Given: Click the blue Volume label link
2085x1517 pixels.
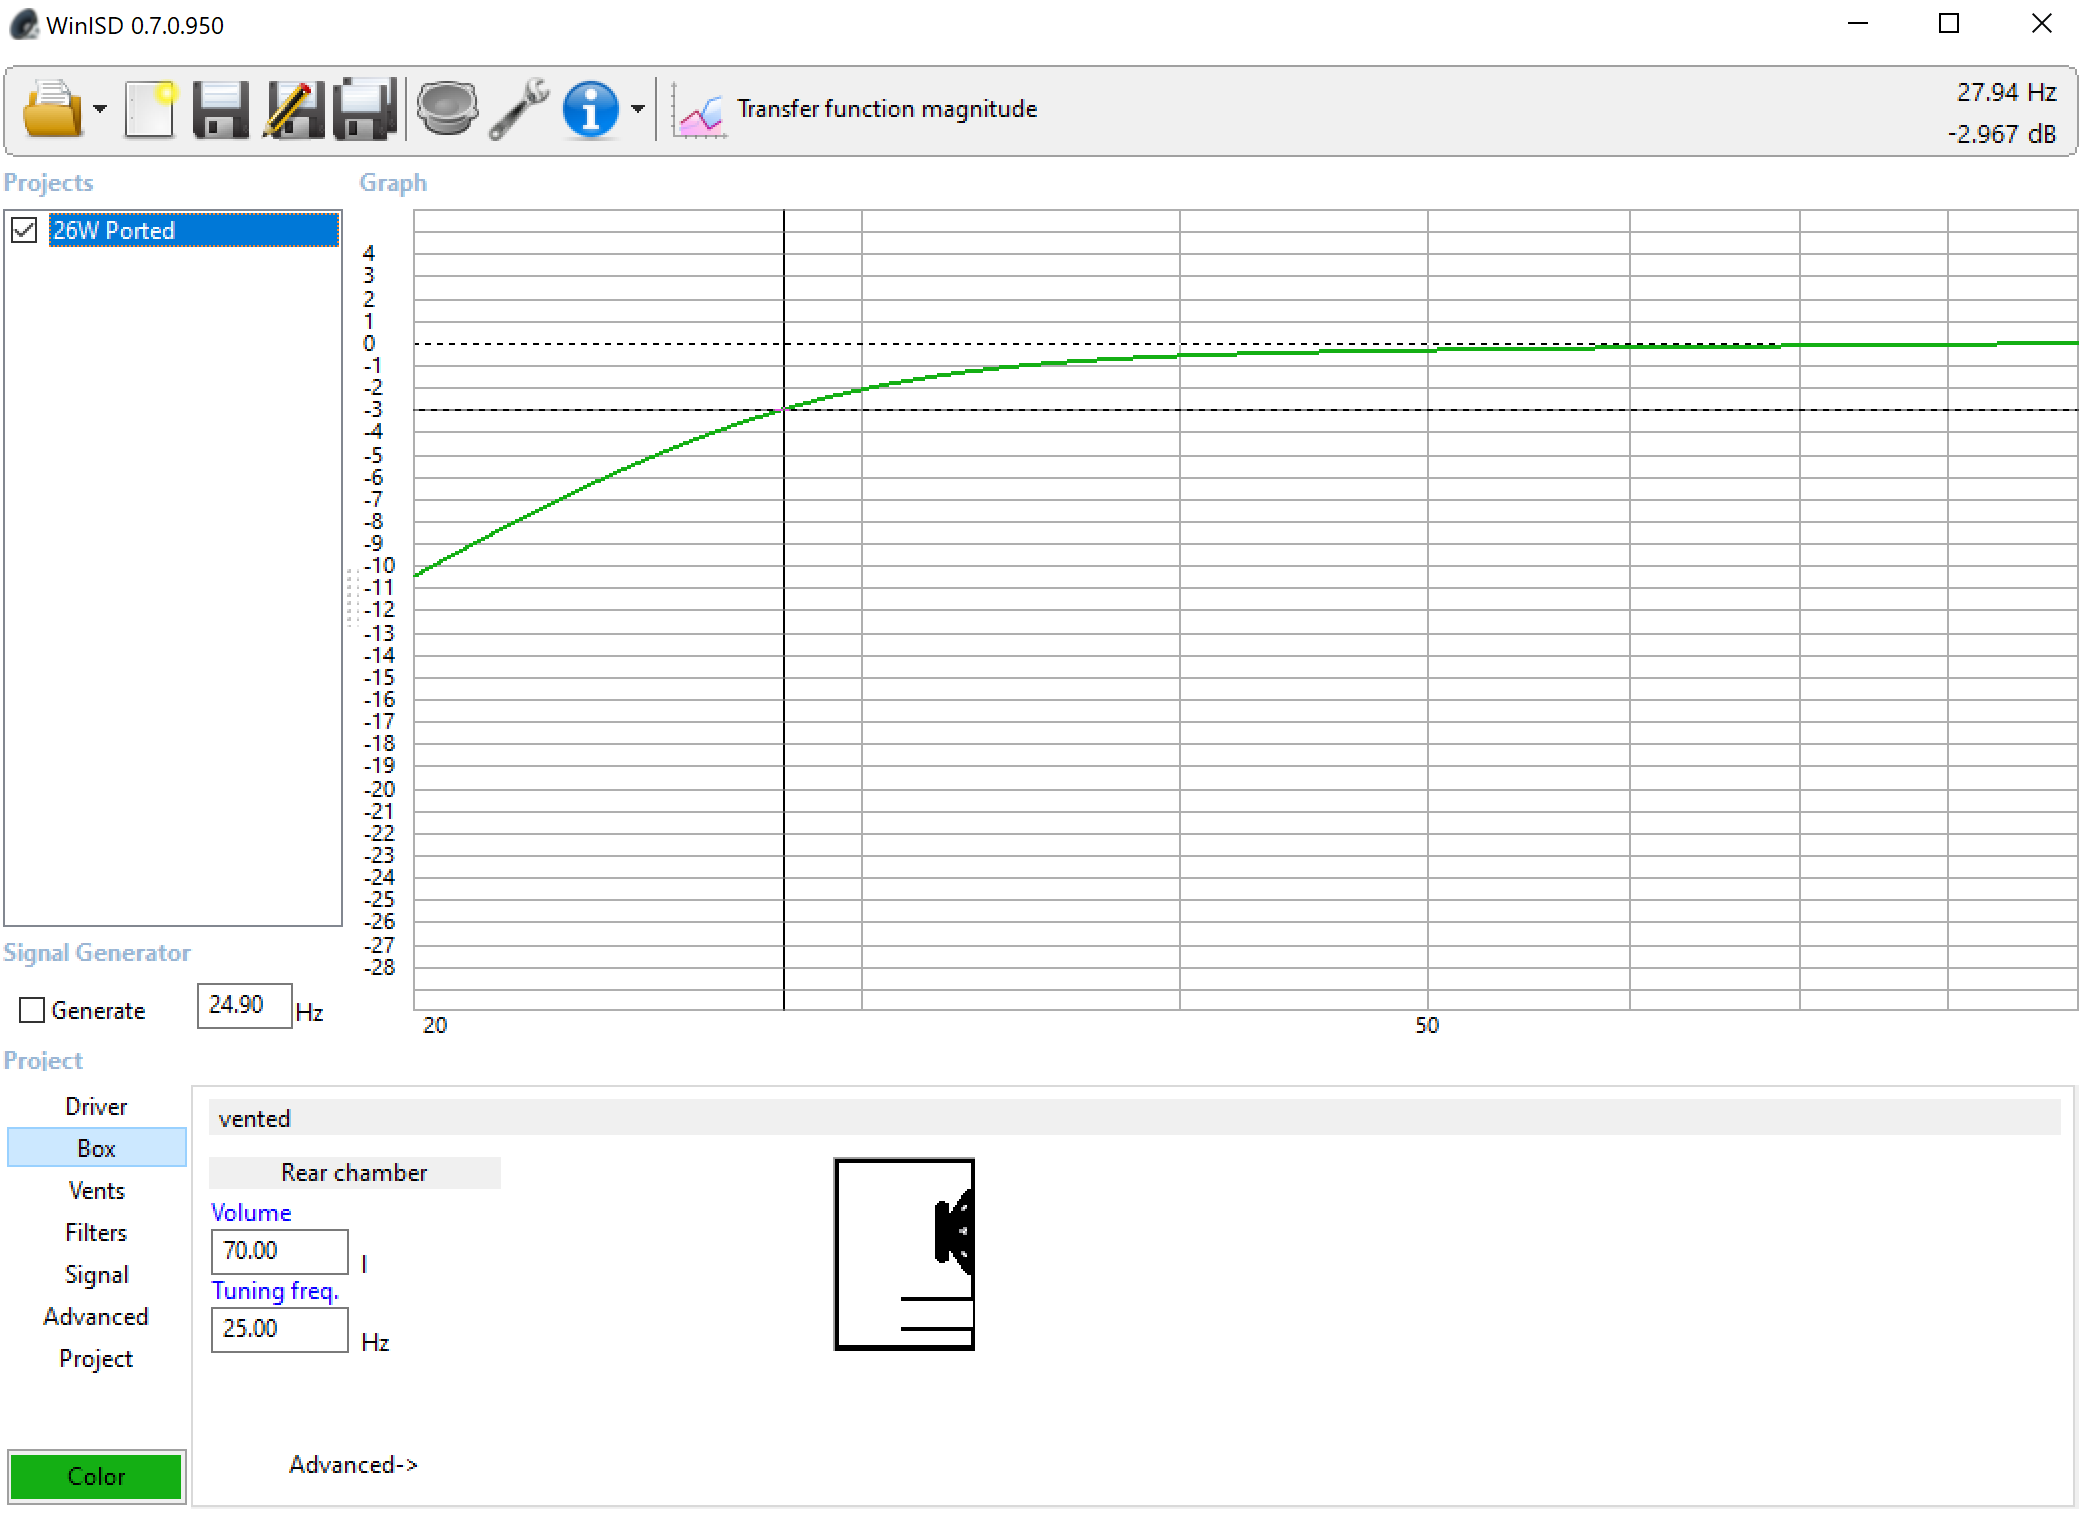Looking at the screenshot, I should (251, 1212).
